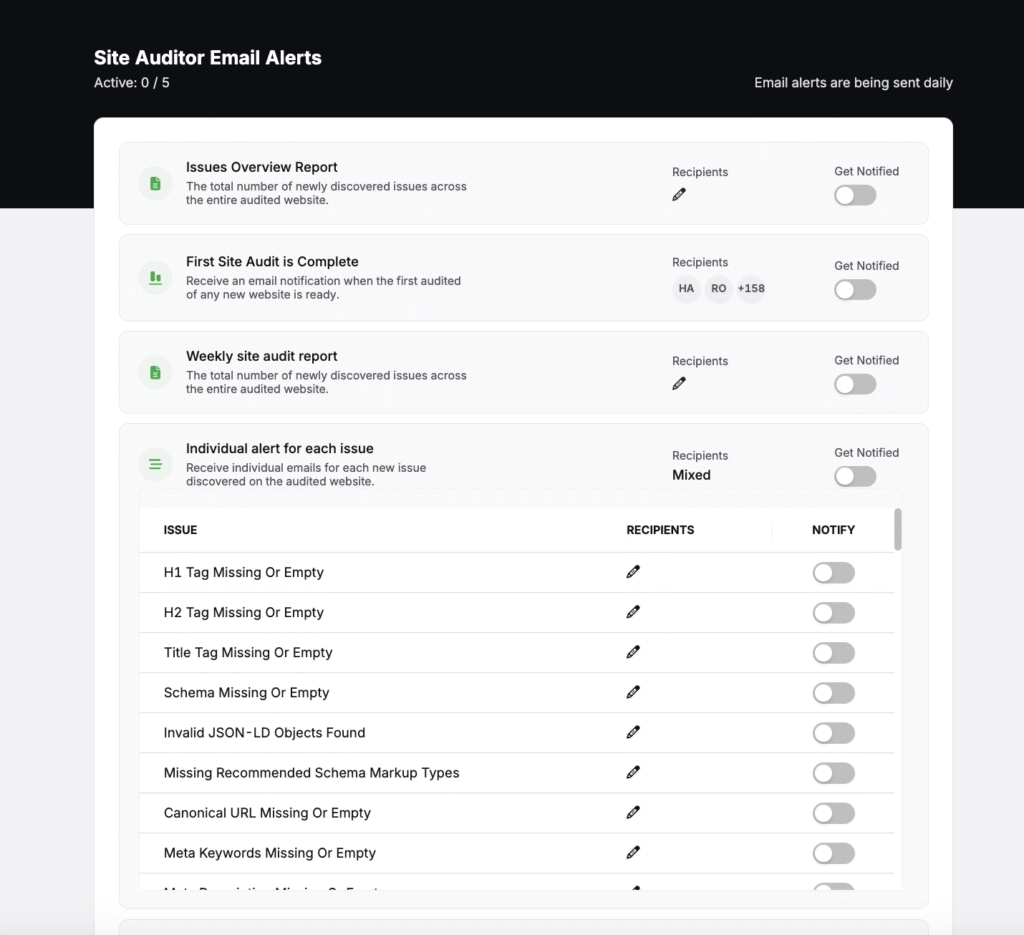Toggle notify for Meta Keywords Missing Or Empty

pyautogui.click(x=833, y=853)
